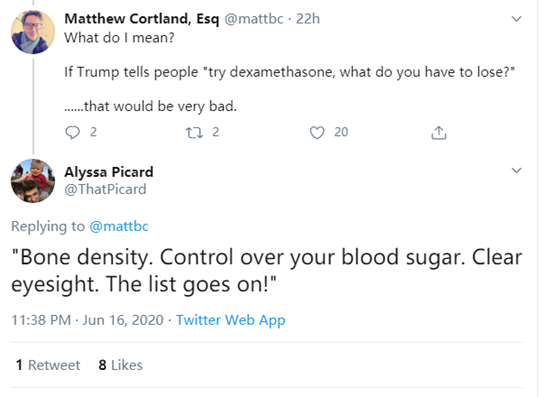View the 1 Retweet list
Viewport: 554px width, 397px height.
[48, 365]
